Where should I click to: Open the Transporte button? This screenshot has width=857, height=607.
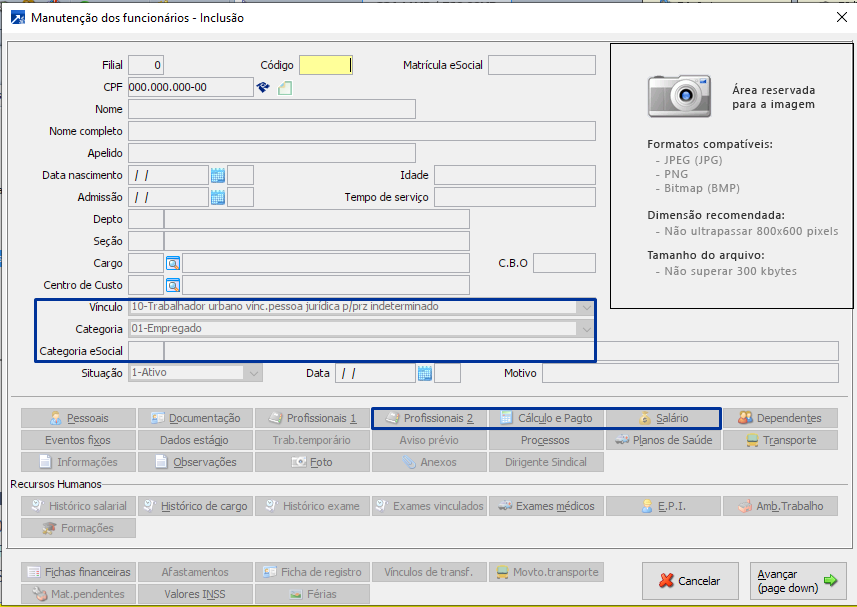point(780,440)
